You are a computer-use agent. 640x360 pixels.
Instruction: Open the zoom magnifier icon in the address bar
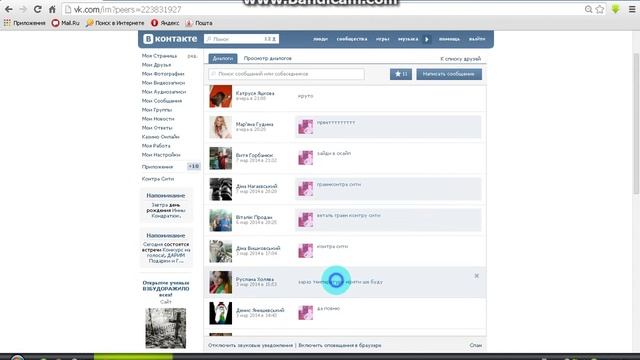coord(588,9)
